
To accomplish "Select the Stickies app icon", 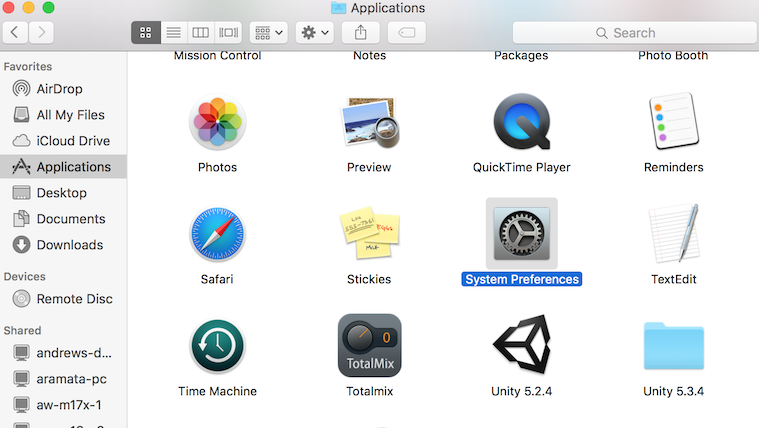I will point(370,233).
